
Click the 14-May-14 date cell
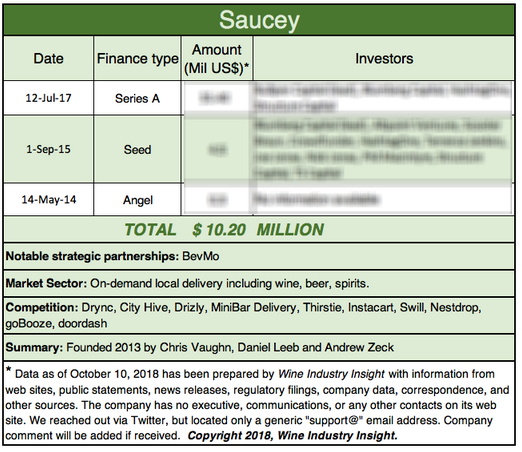coord(49,199)
